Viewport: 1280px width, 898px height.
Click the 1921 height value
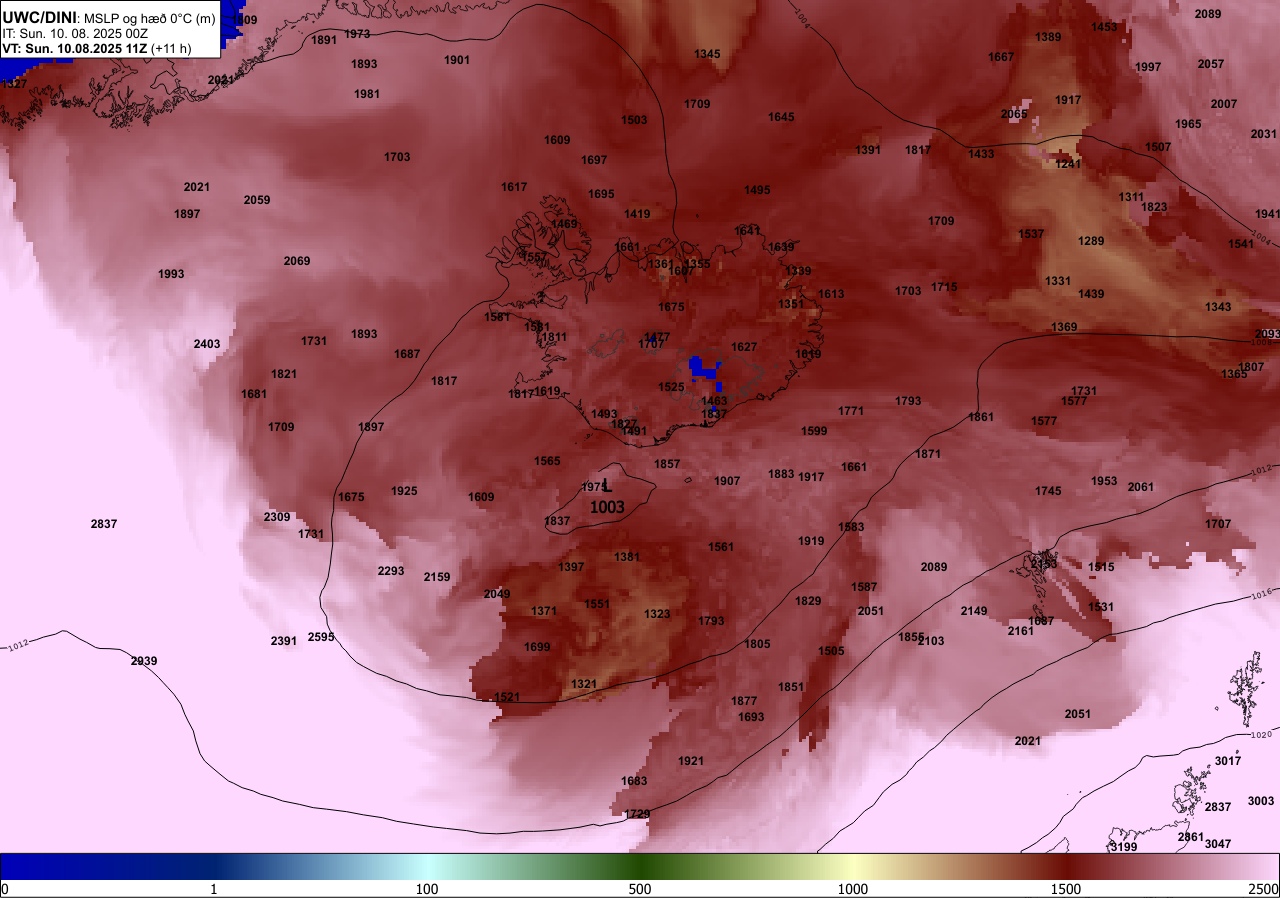(691, 761)
